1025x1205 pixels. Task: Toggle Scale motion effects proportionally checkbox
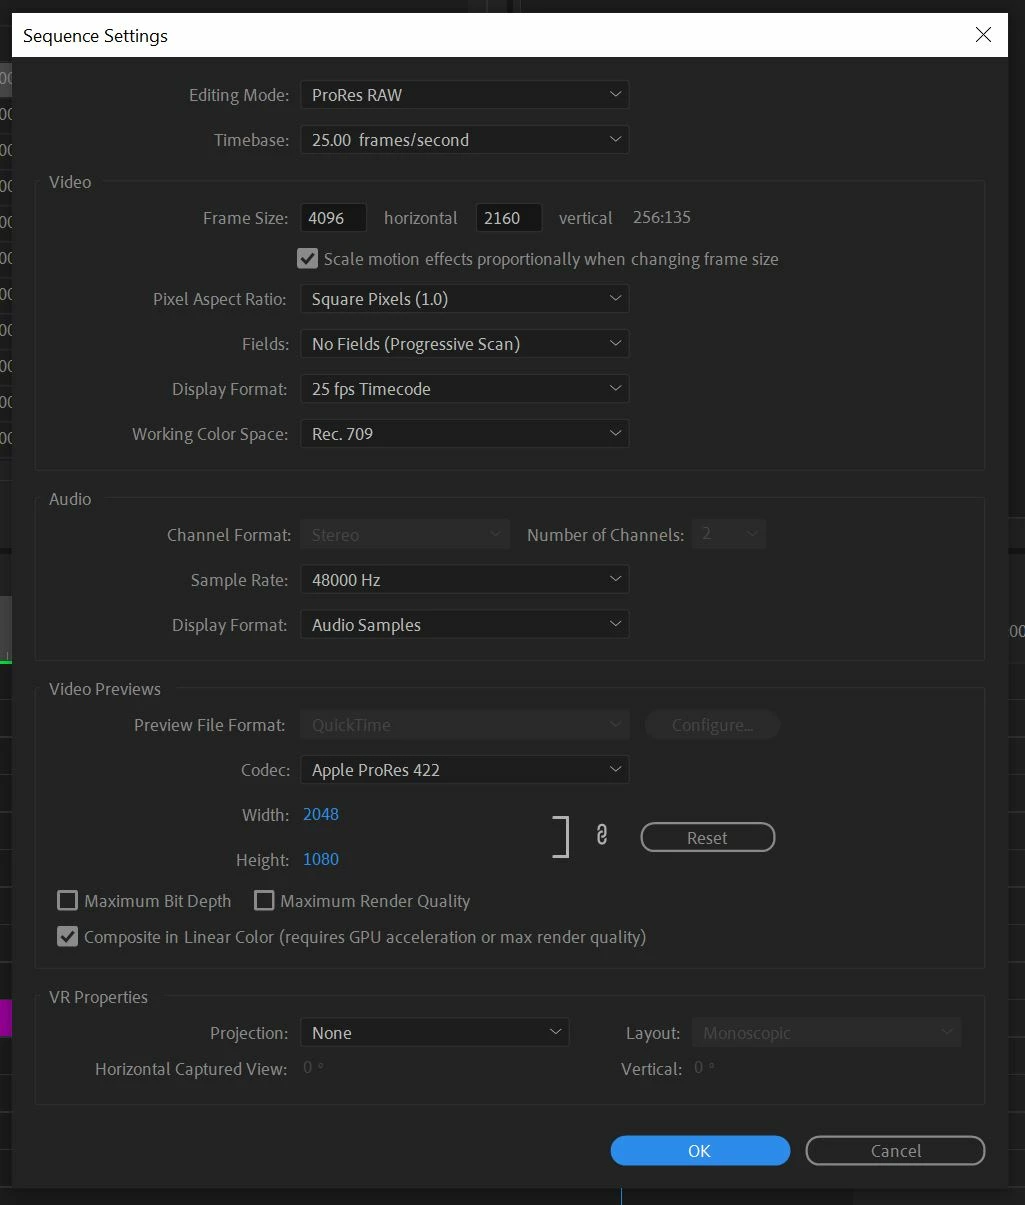click(307, 259)
